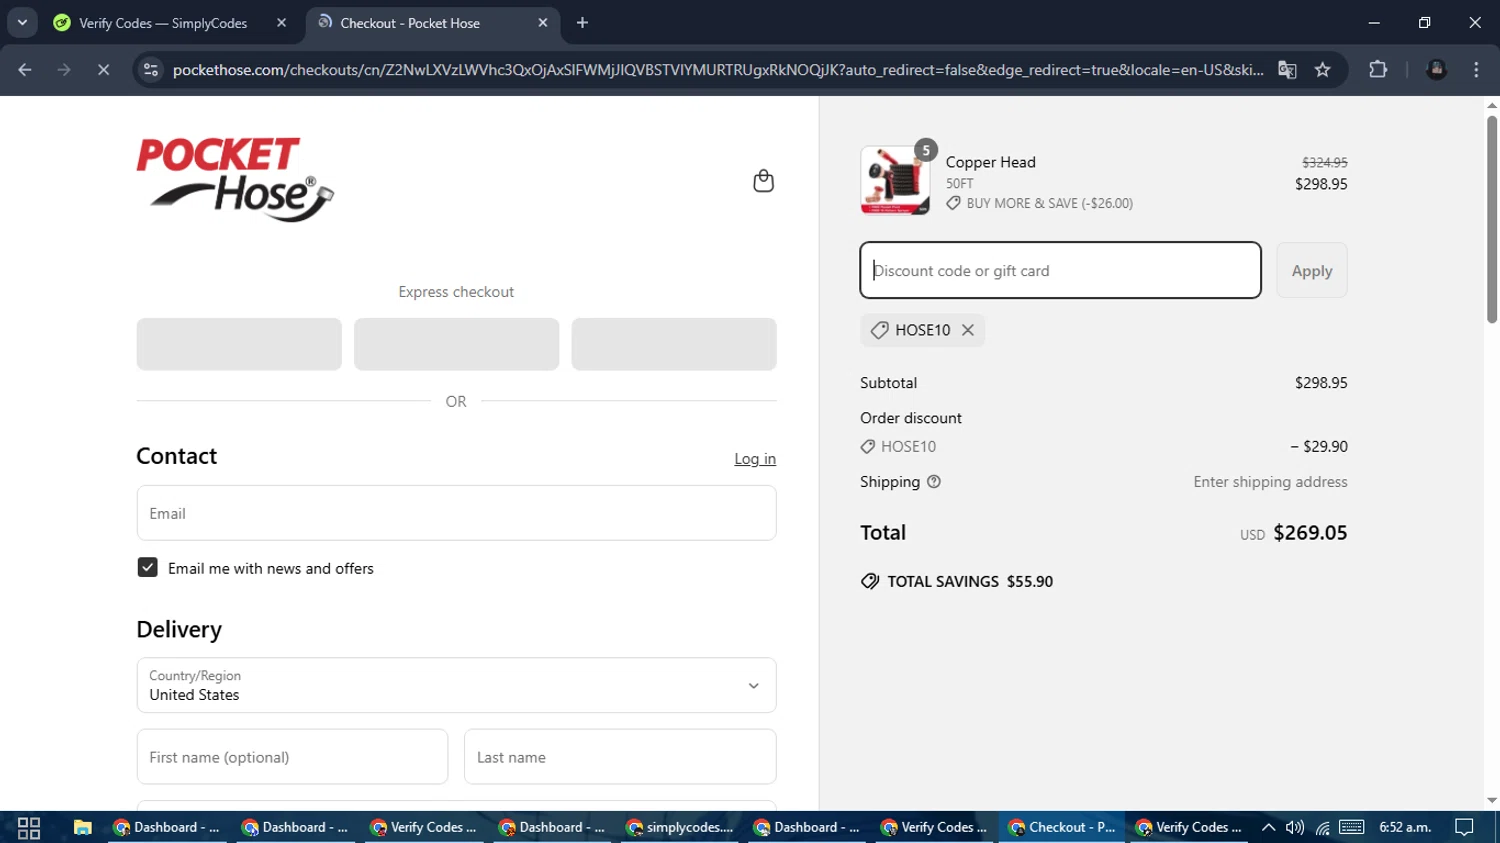Go forward in browser history
This screenshot has width=1500, height=843.
64,70
